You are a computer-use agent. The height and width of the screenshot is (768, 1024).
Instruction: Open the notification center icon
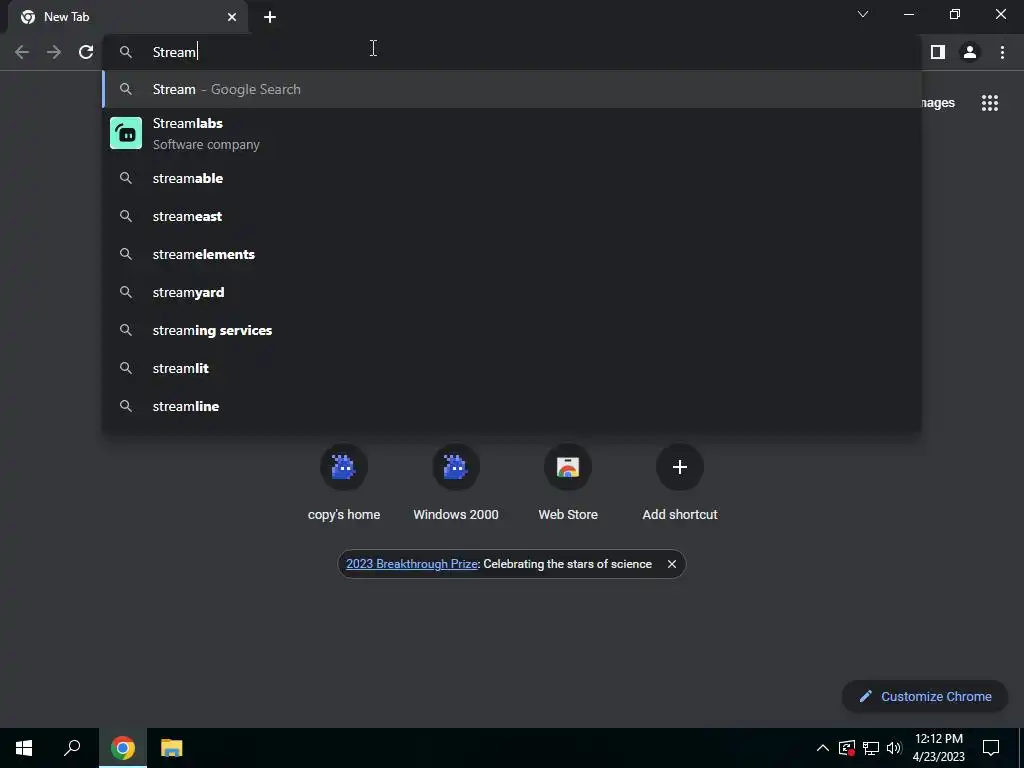click(991, 748)
